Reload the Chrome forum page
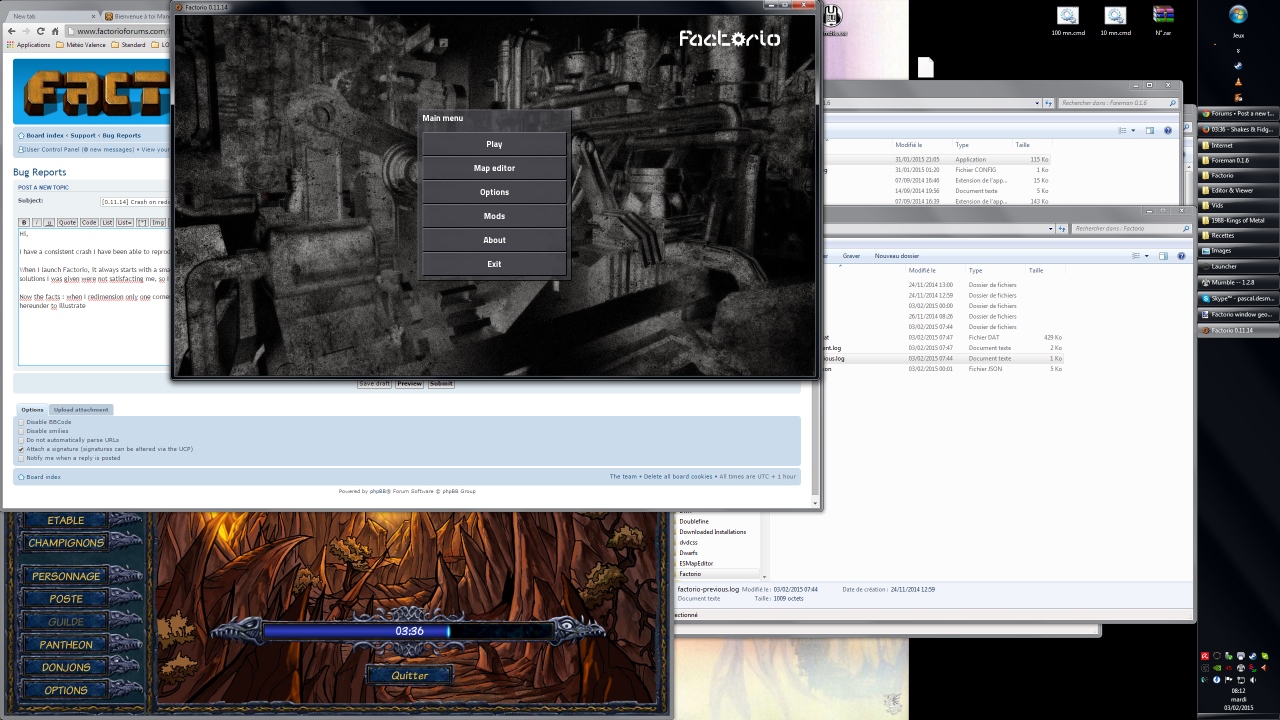The image size is (1280, 720). click(41, 31)
